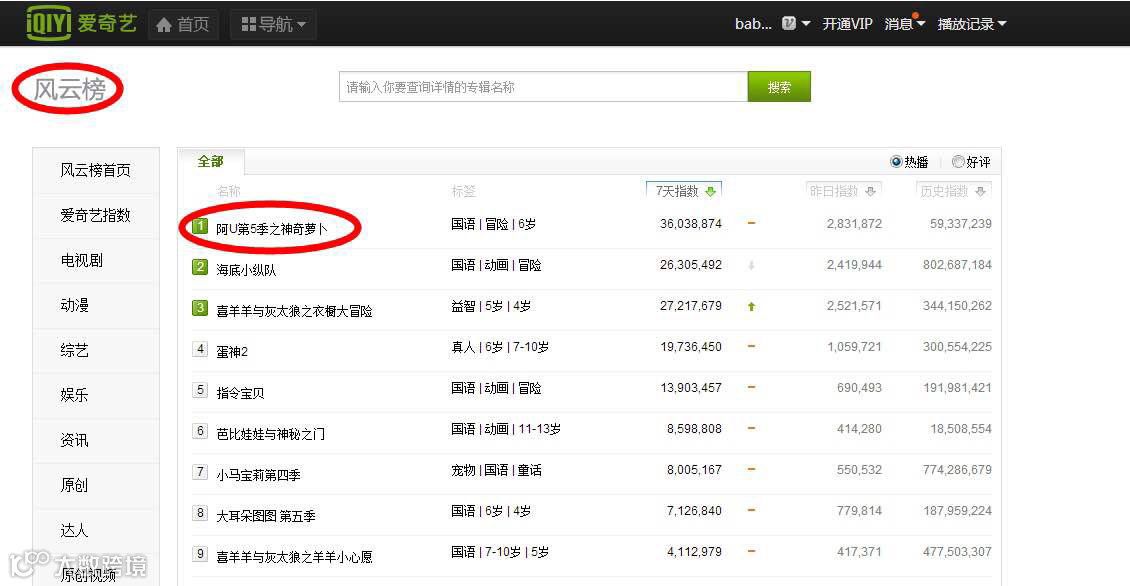The height and width of the screenshot is (586, 1130).
Task: Click the iQIYI logo
Action: tap(81, 23)
